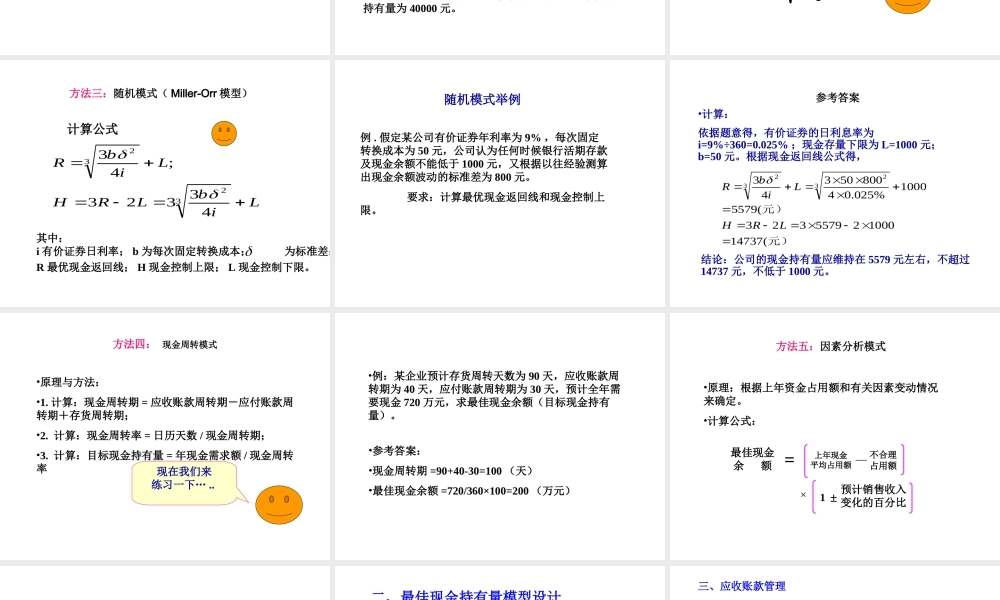Click the 最佳现金余额 =720/360×100=200 line
The image size is (1000, 600).
469,490
